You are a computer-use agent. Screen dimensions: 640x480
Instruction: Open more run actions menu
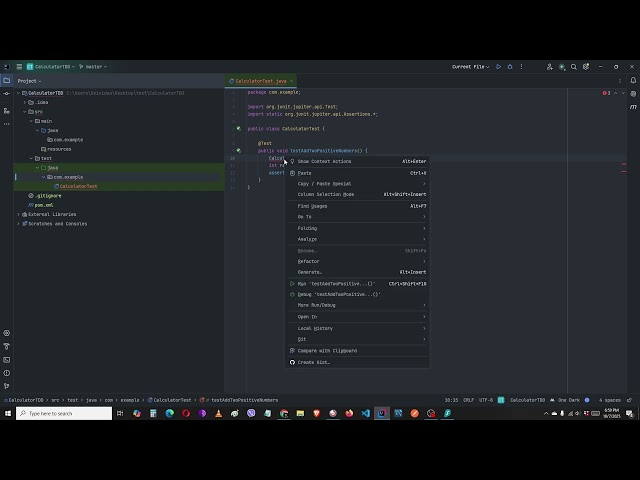521,67
